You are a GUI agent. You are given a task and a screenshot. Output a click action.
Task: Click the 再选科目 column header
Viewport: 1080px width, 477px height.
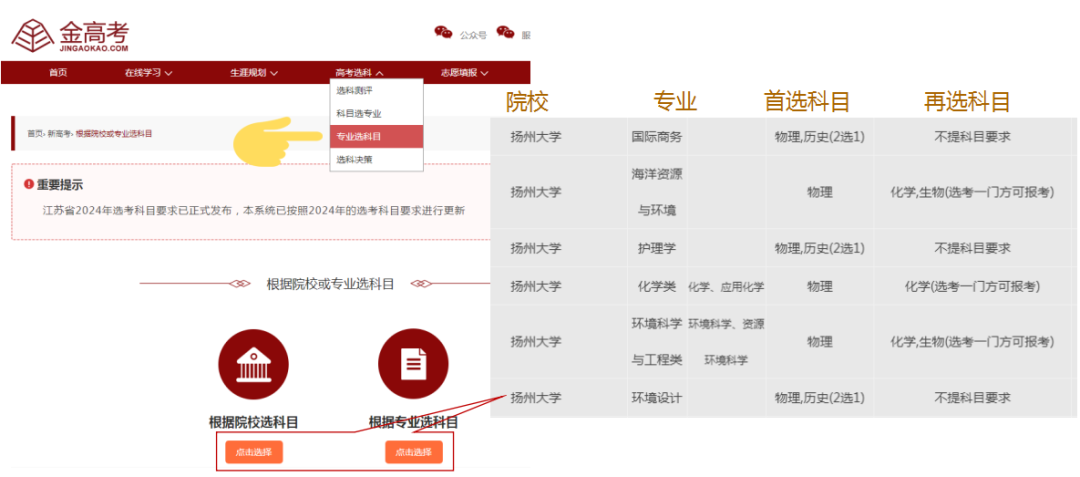pos(967,102)
